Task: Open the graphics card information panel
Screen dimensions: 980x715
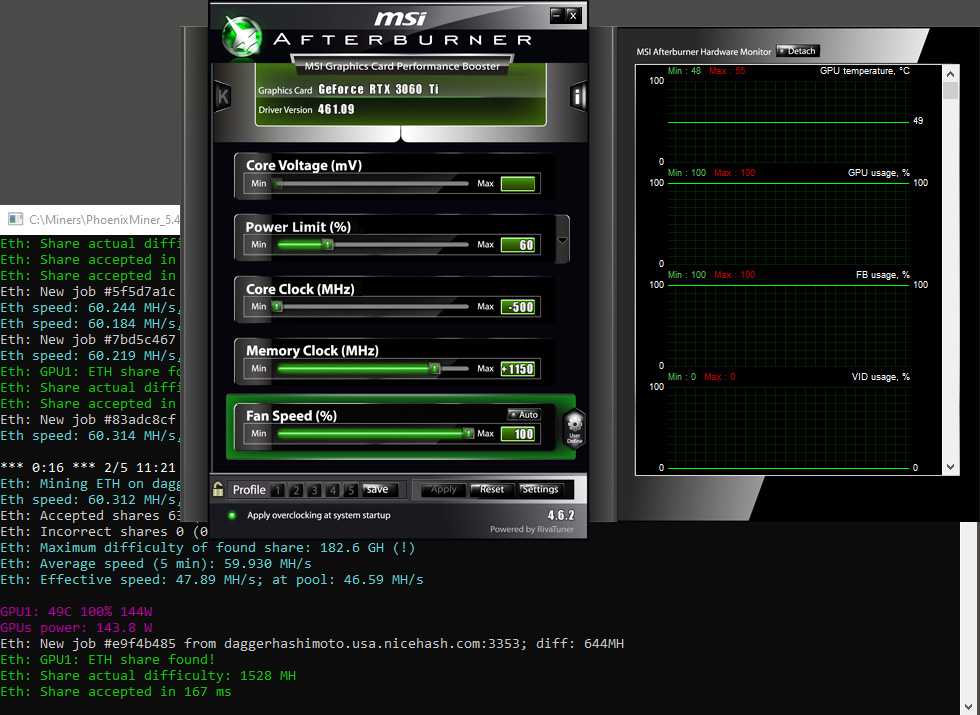Action: [578, 96]
